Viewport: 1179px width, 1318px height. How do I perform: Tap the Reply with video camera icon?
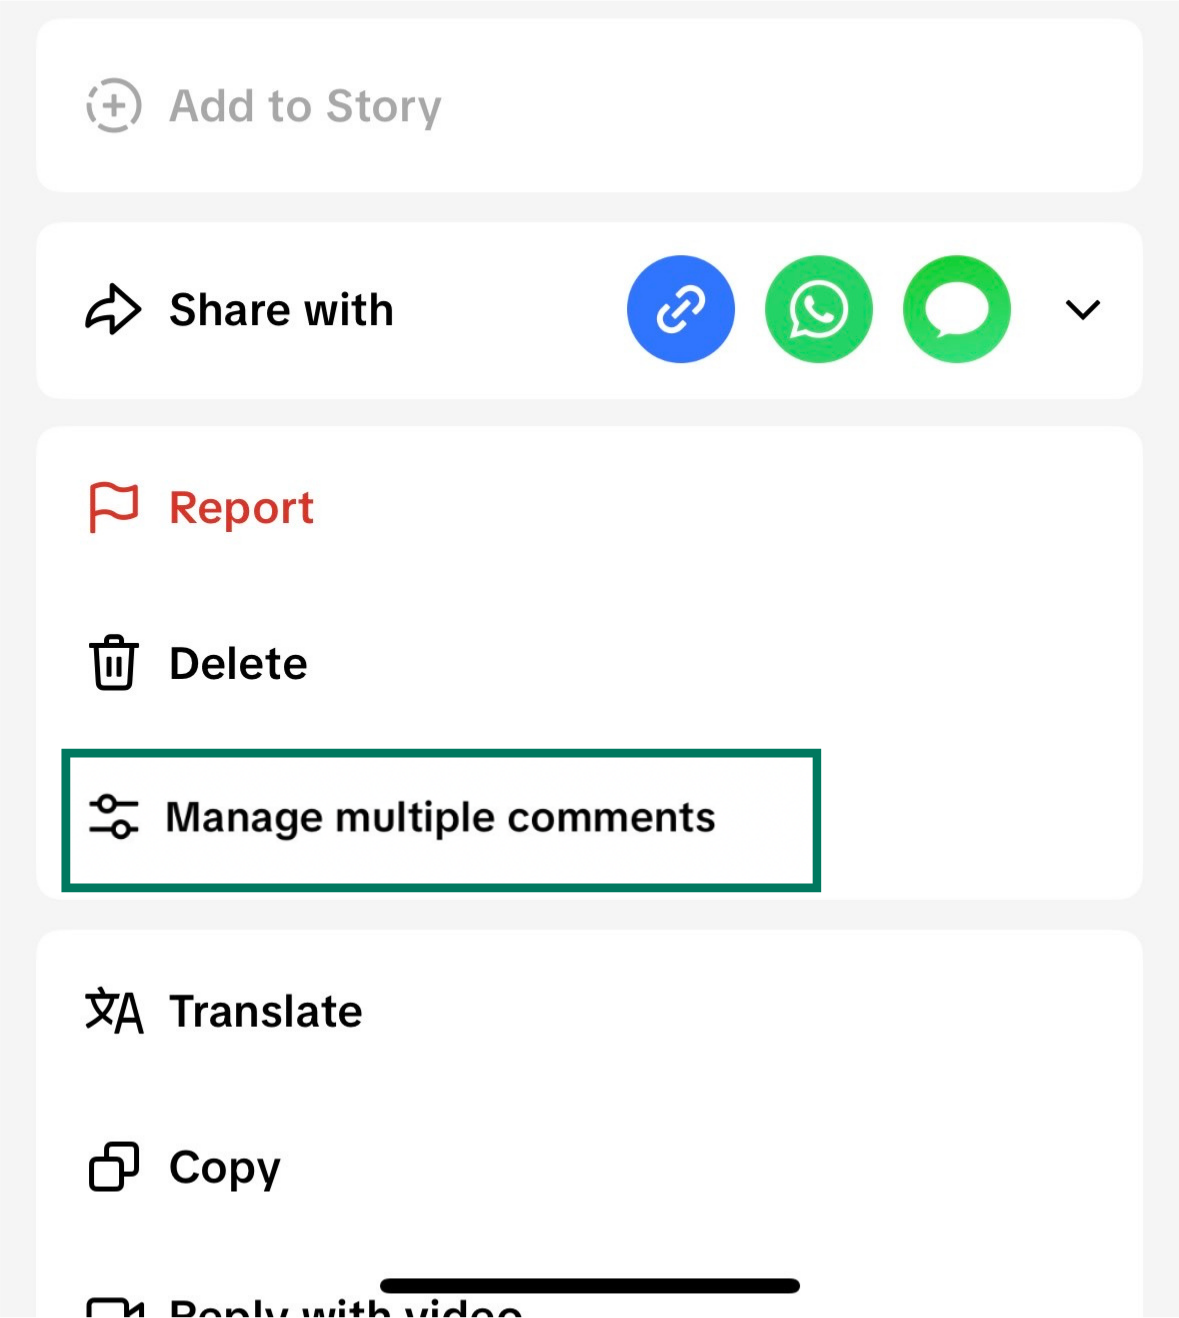point(113,1305)
